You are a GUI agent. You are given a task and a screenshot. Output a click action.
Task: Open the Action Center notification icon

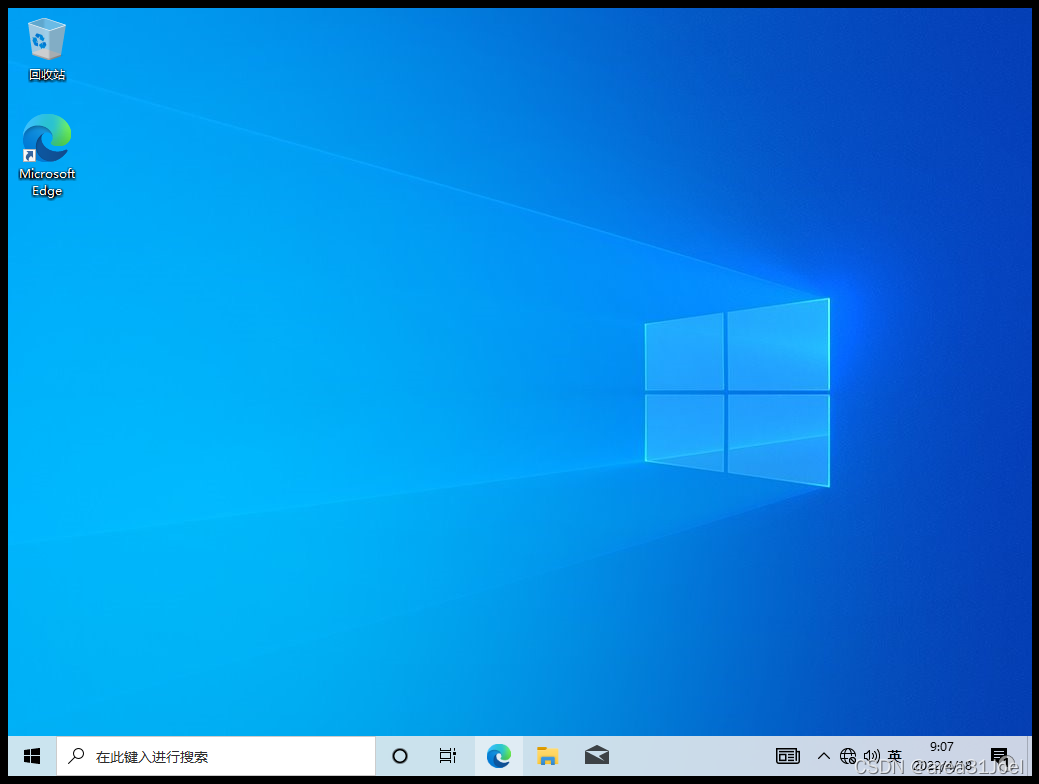pyautogui.click(x=999, y=756)
